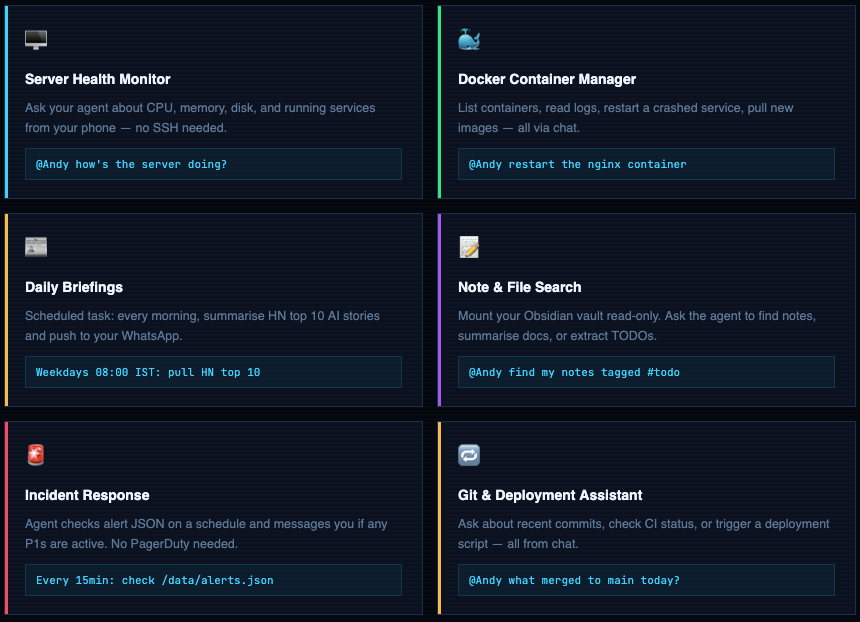Click the blue repeat arrows icon

point(469,456)
